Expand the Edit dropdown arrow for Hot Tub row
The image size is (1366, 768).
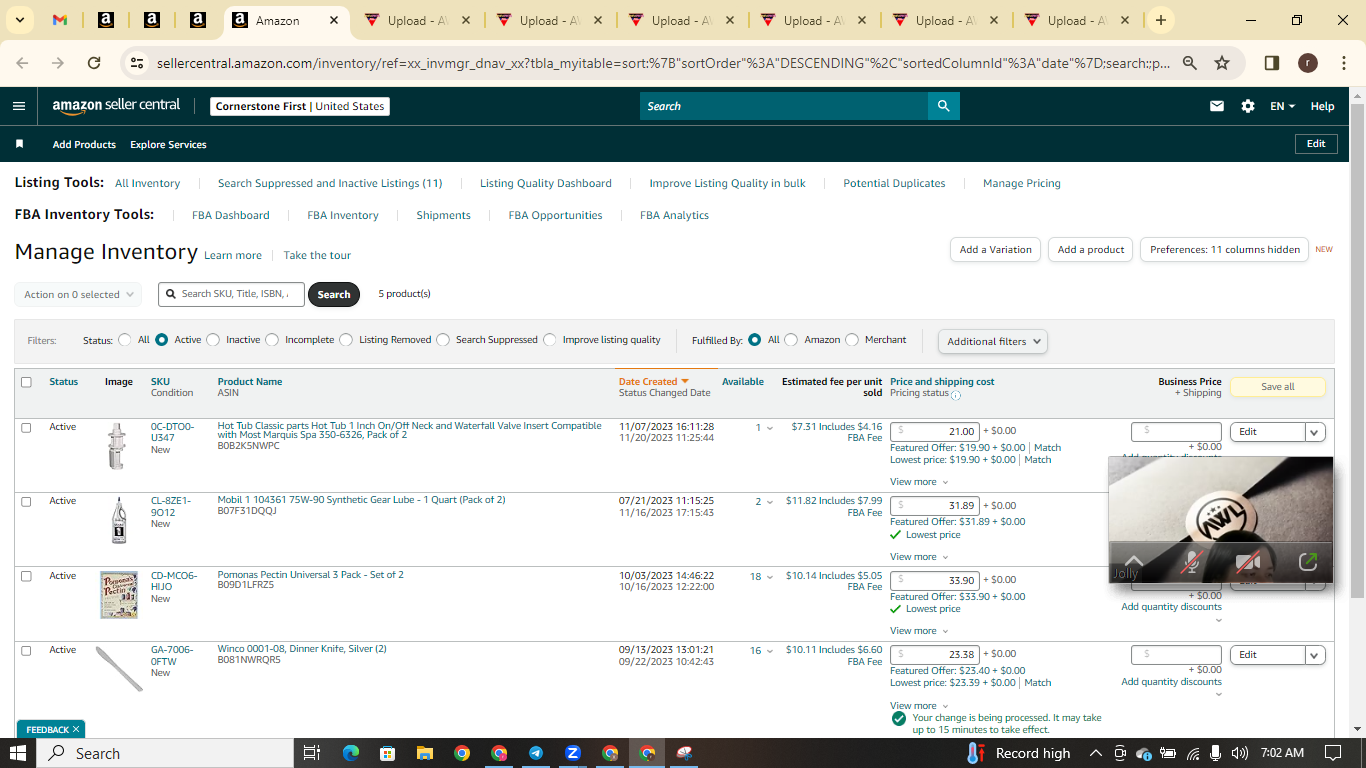pyautogui.click(x=1314, y=432)
